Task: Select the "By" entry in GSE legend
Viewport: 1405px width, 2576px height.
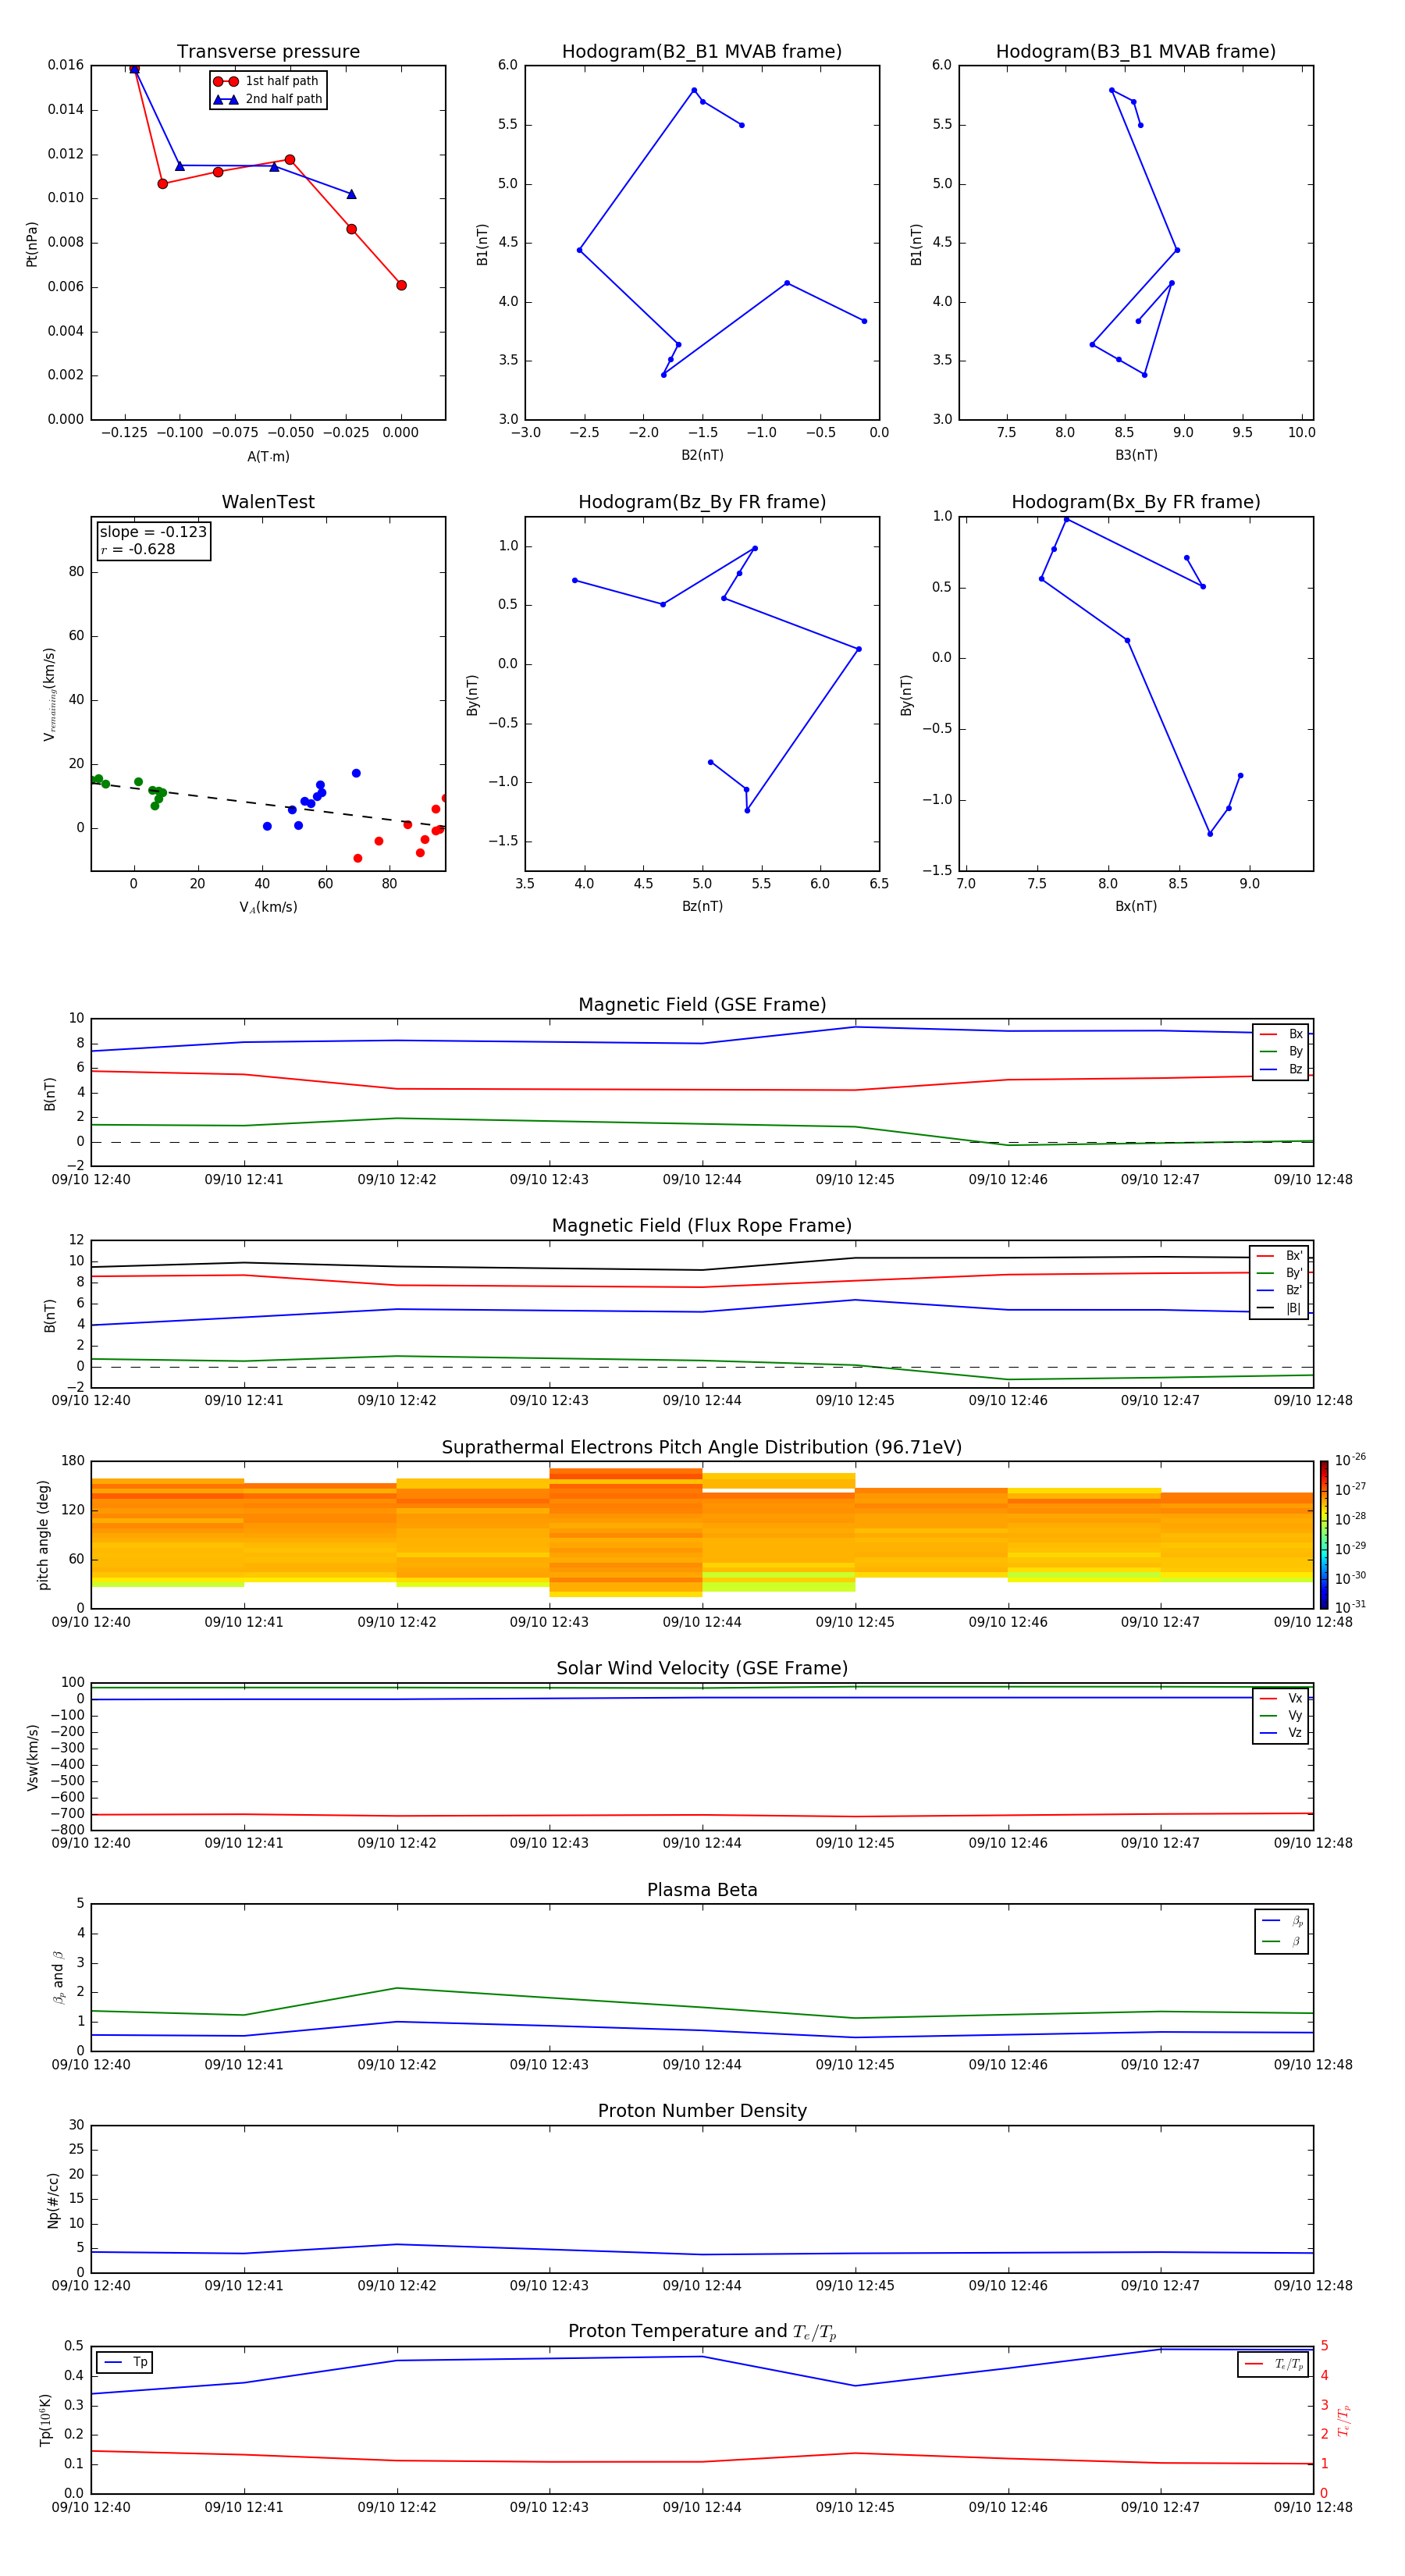Action: (x=1282, y=1051)
